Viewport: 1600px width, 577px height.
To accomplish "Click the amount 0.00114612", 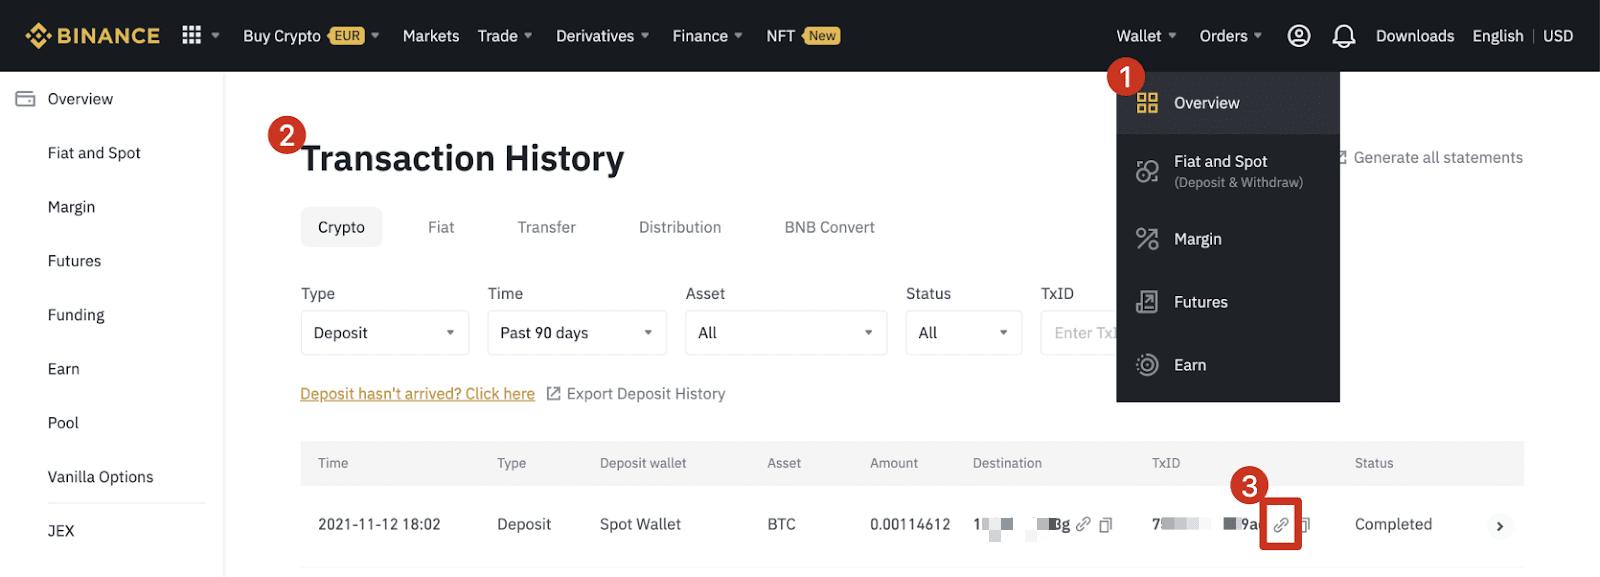I will (x=910, y=524).
